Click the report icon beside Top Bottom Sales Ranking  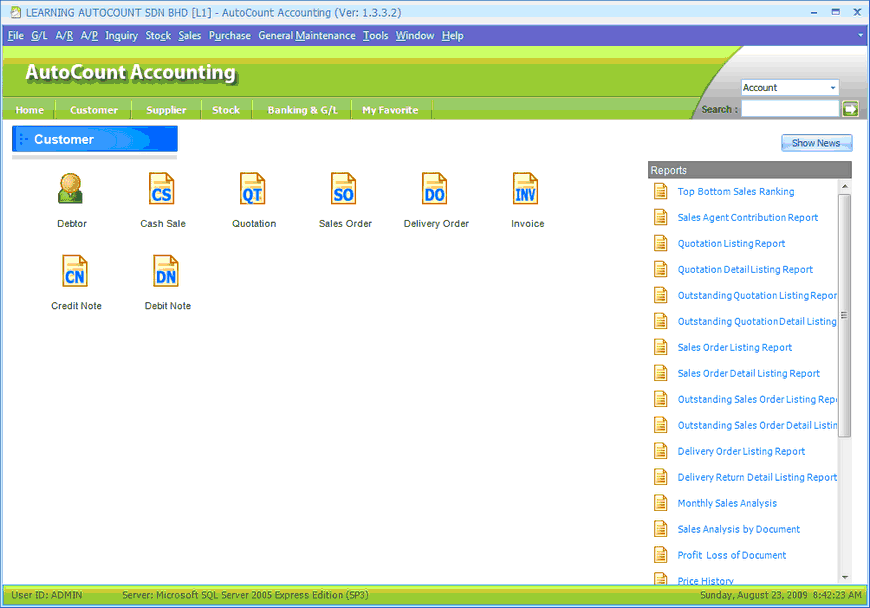tap(660, 191)
